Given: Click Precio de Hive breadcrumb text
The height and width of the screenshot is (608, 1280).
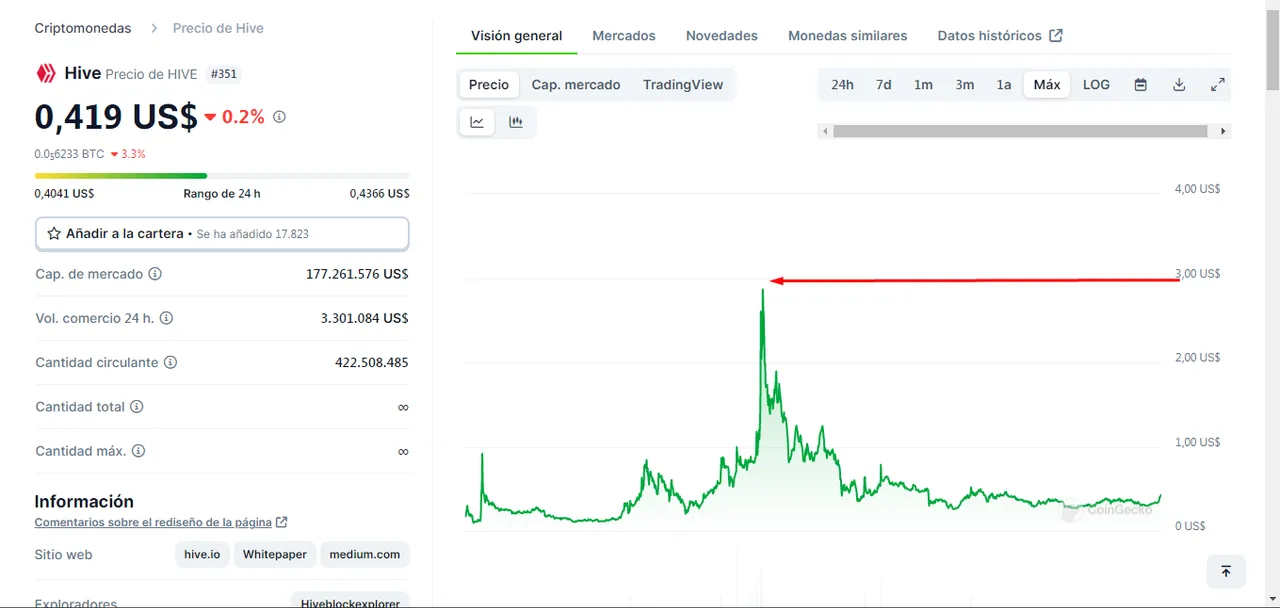Looking at the screenshot, I should [218, 28].
